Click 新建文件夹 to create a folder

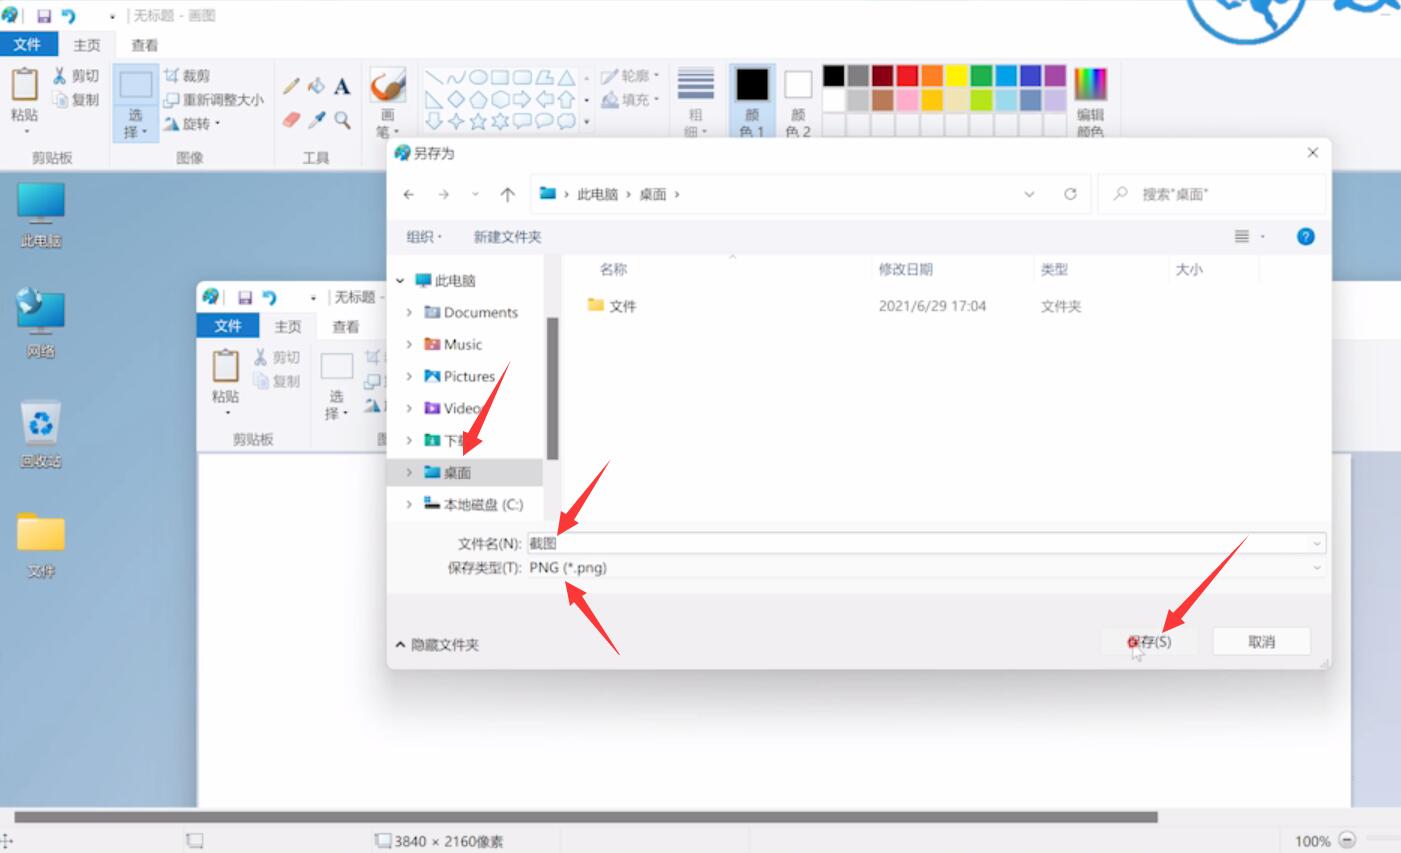click(x=507, y=237)
